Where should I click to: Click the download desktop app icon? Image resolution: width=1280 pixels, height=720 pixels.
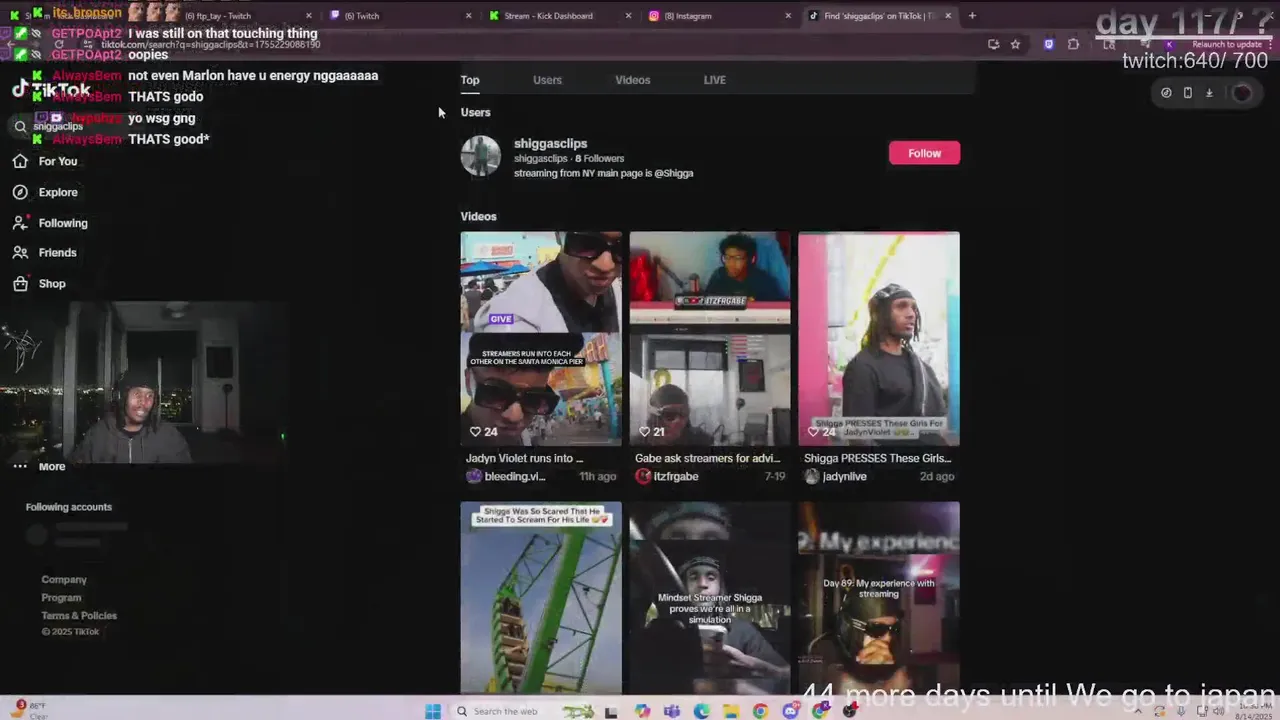tap(1209, 93)
